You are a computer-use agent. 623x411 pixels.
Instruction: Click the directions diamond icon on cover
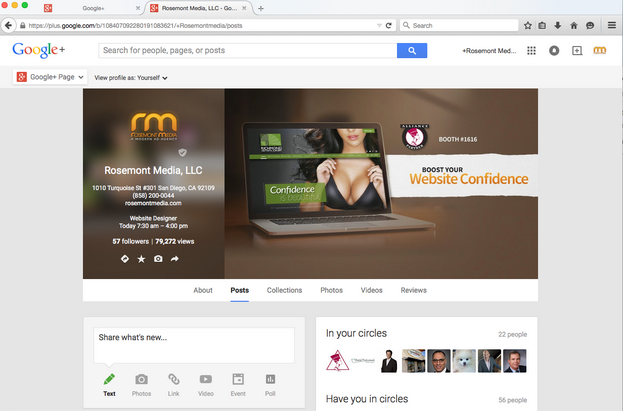125,259
